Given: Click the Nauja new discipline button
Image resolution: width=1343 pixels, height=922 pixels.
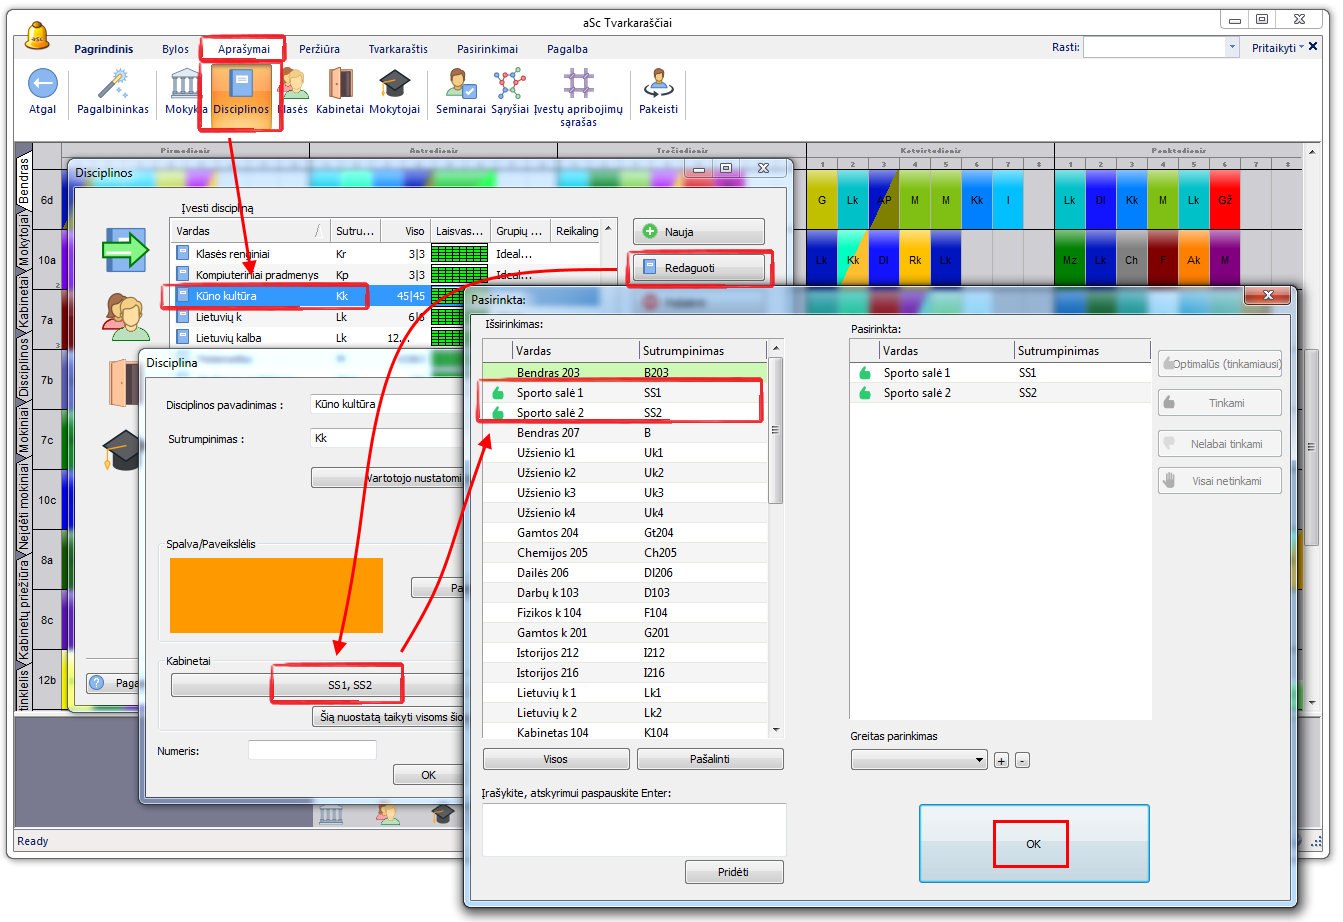Looking at the screenshot, I should pos(698,232).
